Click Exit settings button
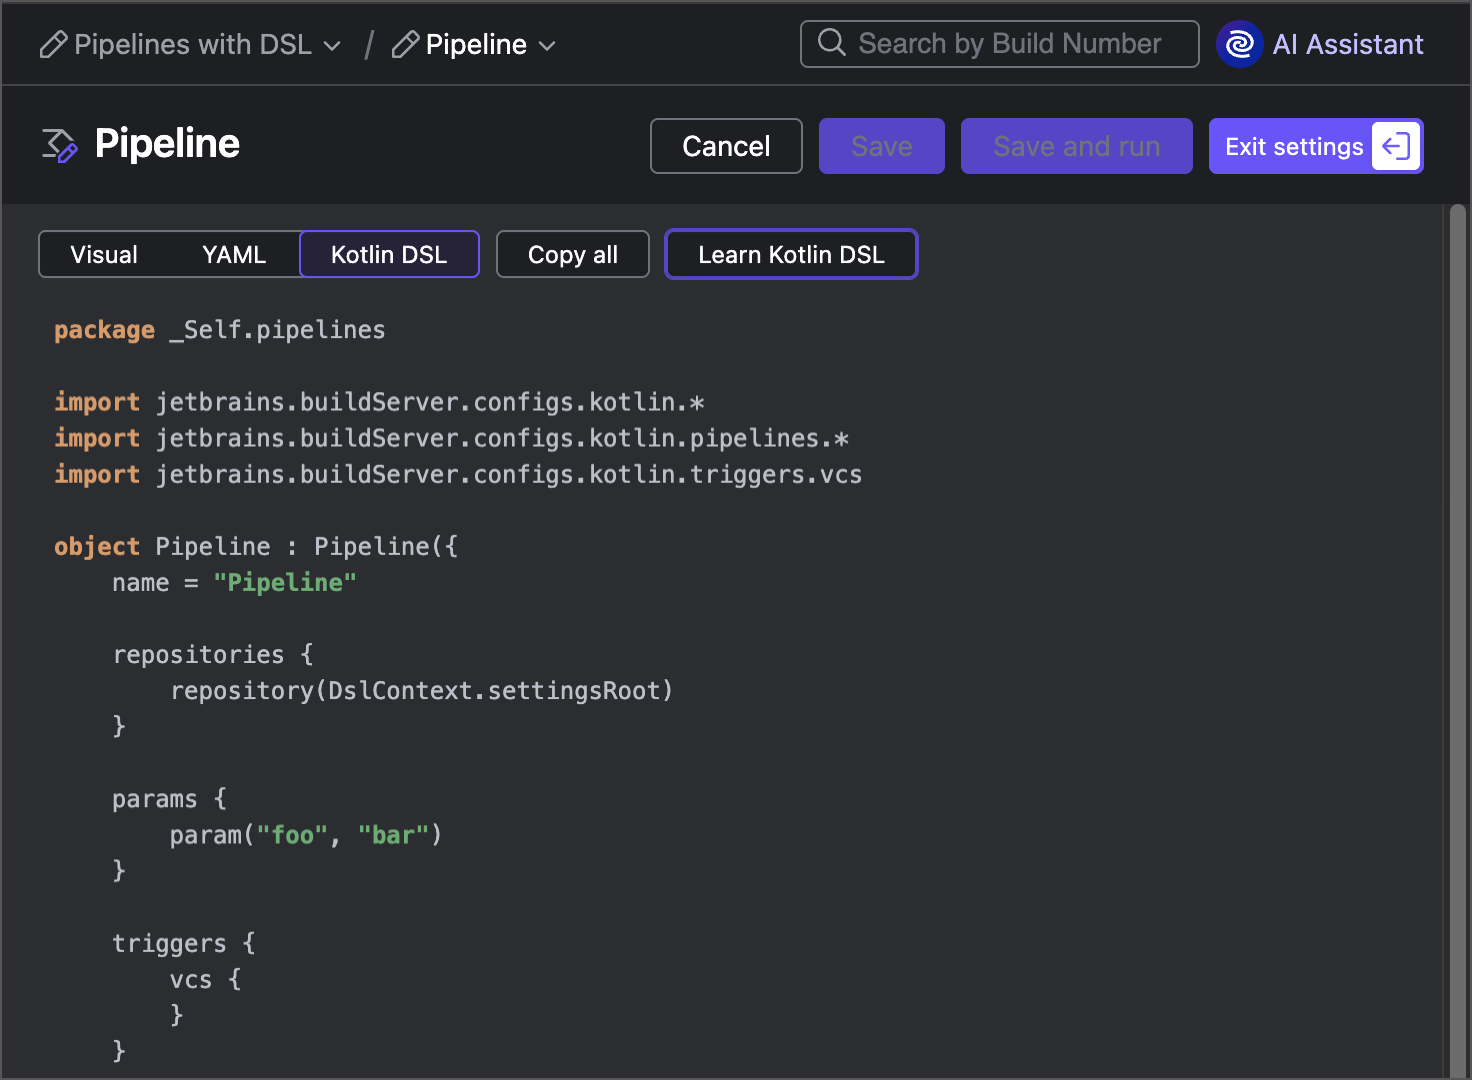Viewport: 1472px width, 1080px height. 1316,146
